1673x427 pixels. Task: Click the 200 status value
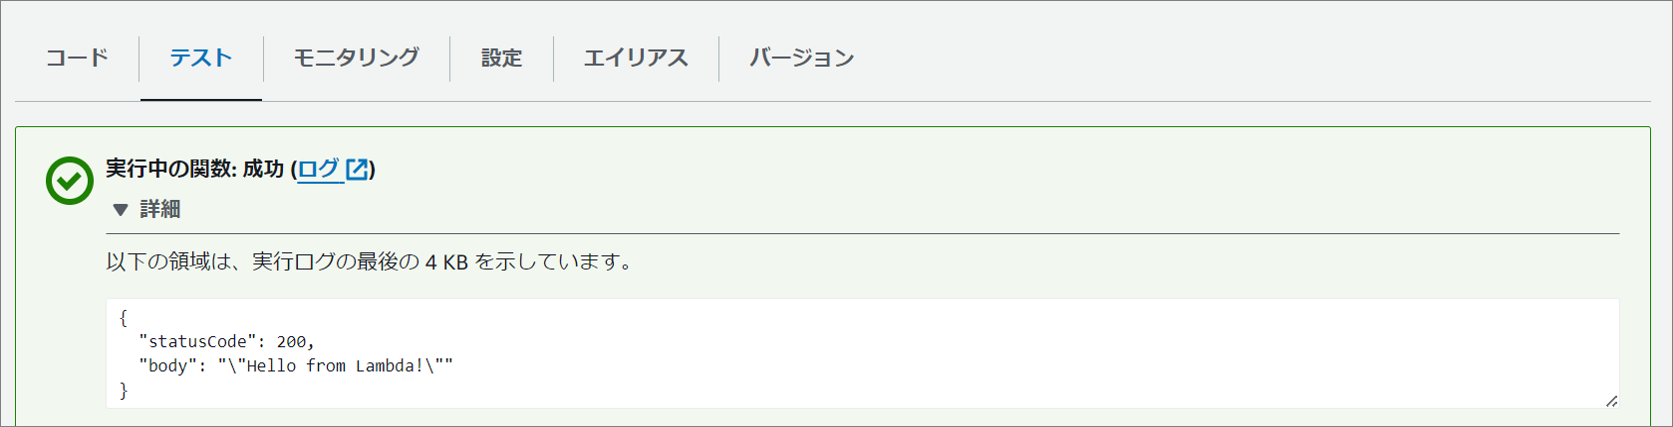(292, 342)
